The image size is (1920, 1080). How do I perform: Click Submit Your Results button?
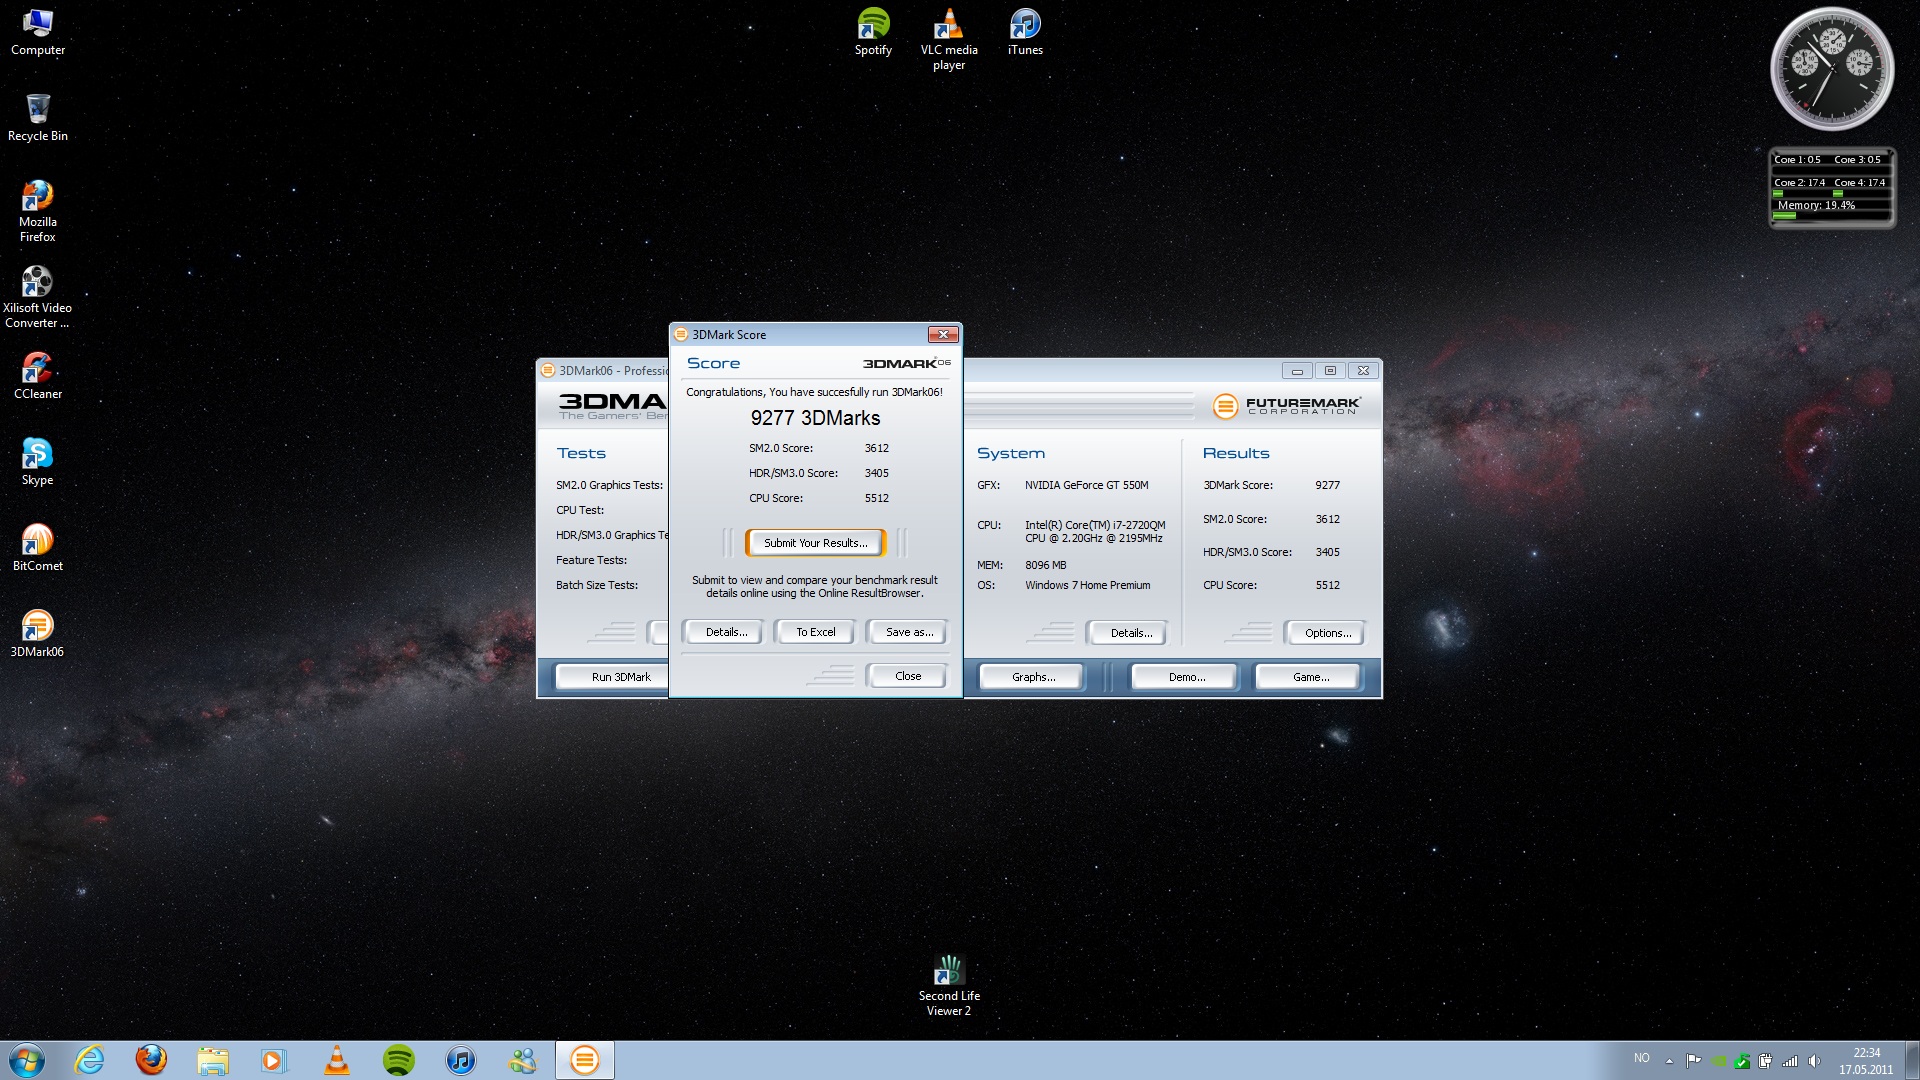pyautogui.click(x=816, y=543)
